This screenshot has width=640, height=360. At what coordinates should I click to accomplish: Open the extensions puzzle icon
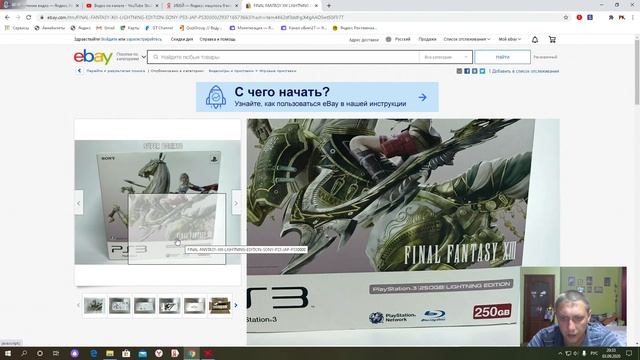(x=611, y=18)
